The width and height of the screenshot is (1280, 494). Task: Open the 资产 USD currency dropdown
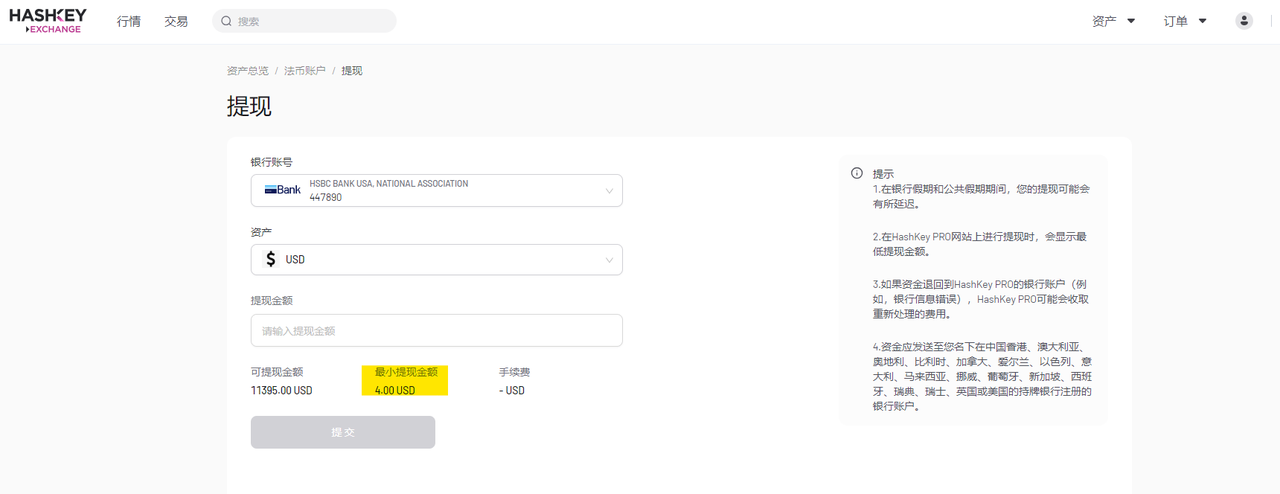coord(437,260)
